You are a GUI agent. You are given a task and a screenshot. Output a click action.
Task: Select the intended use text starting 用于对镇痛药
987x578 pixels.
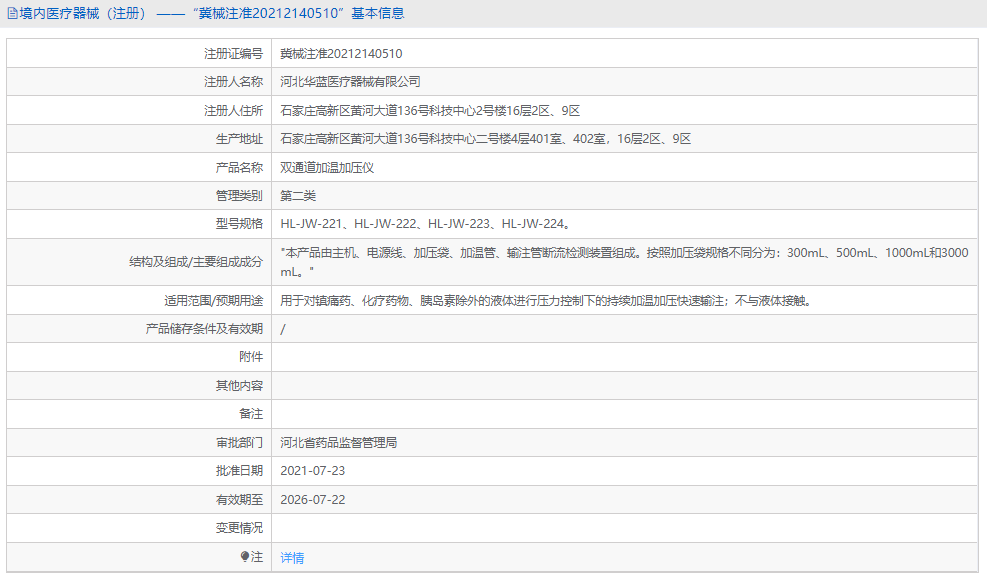[546, 301]
